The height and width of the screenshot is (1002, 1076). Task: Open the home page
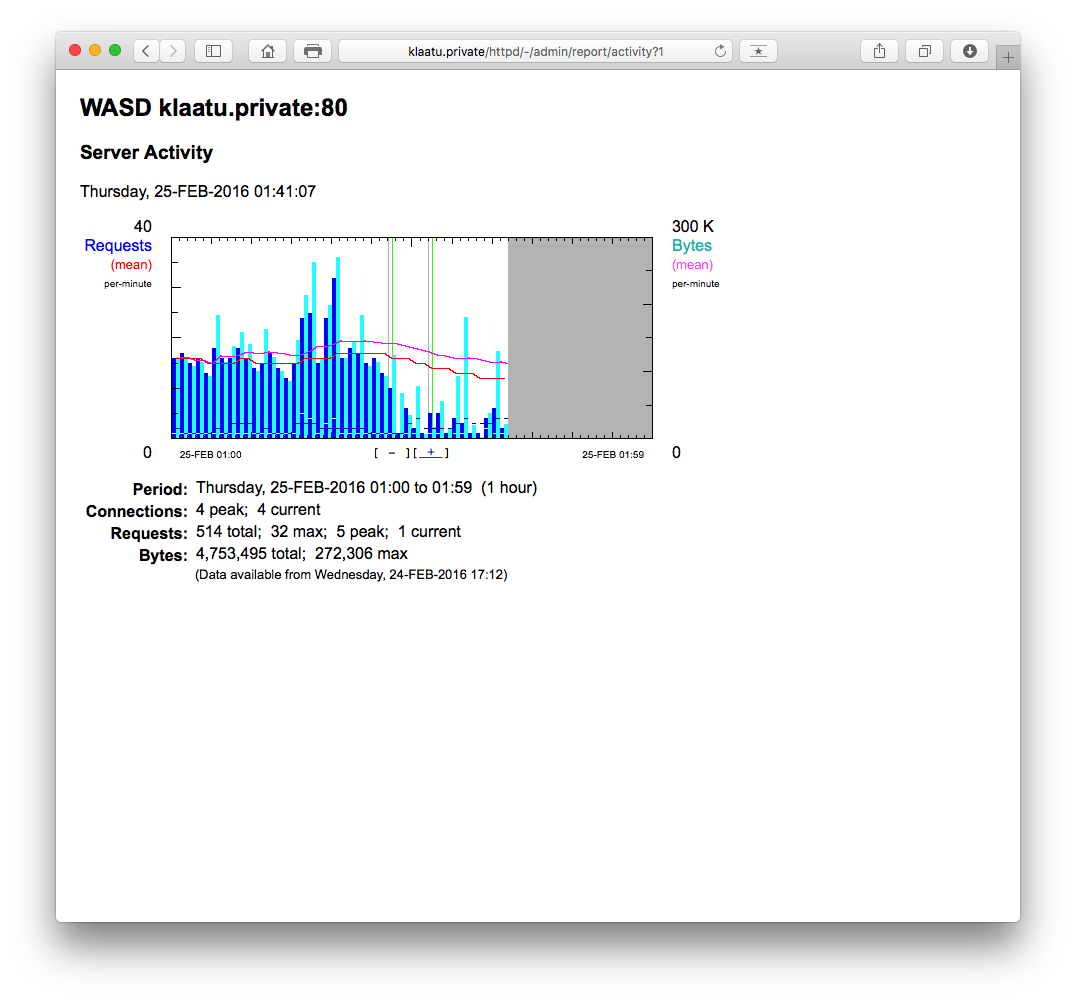[x=267, y=51]
